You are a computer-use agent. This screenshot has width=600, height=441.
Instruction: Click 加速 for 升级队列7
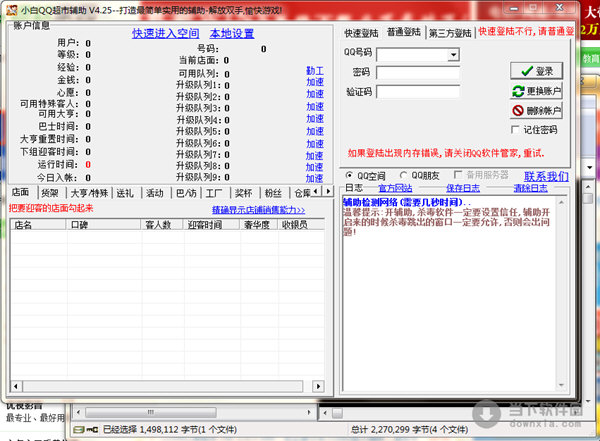tap(315, 156)
